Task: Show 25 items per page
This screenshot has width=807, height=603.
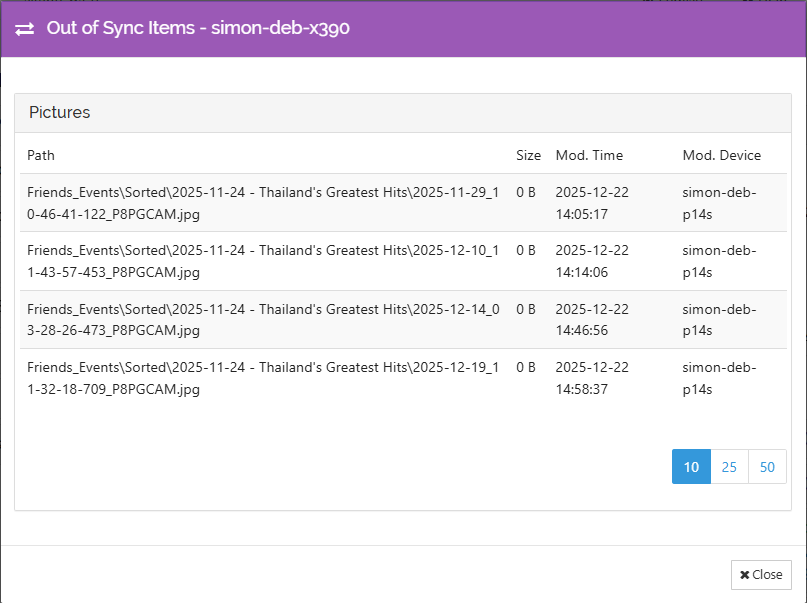Action: (729, 467)
